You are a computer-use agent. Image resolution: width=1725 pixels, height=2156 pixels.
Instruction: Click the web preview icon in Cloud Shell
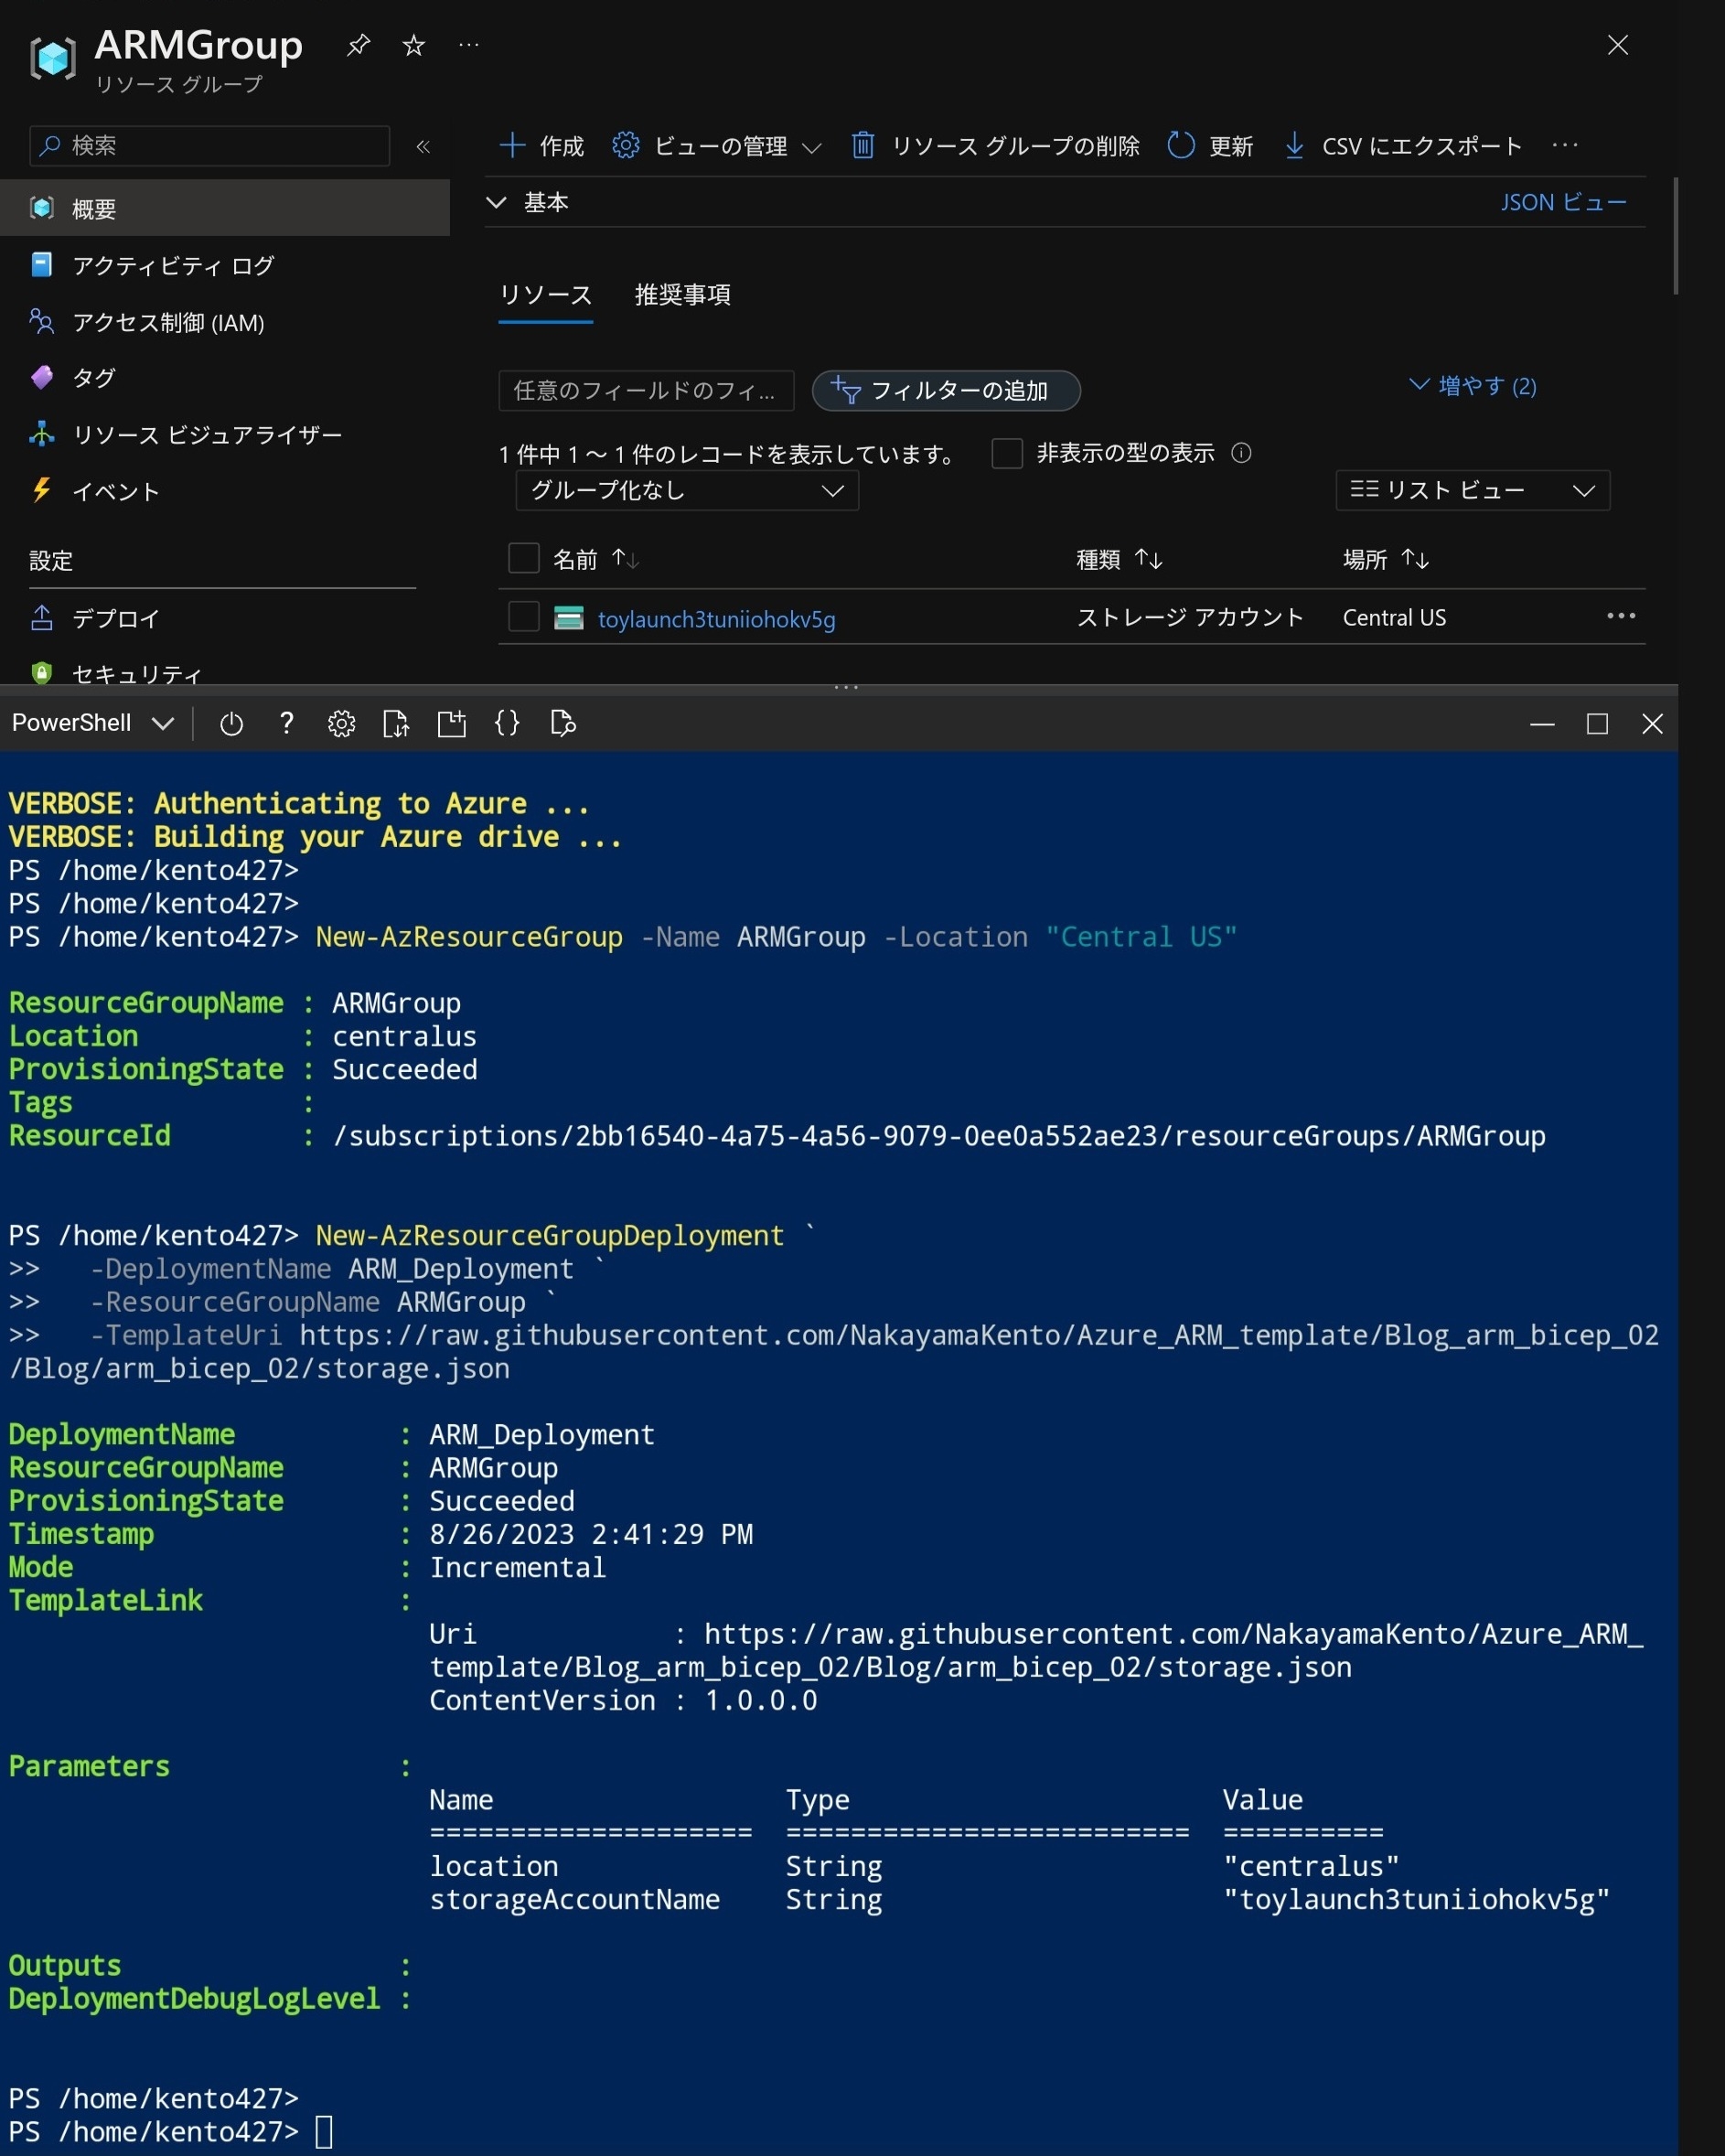click(563, 723)
